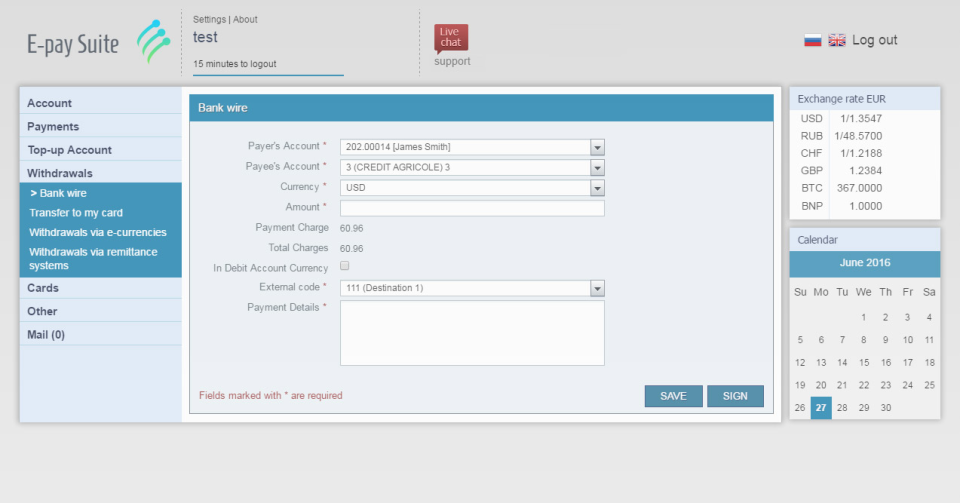The image size is (960, 503).
Task: Click Payment Charge value 60.96
Action: click(351, 228)
